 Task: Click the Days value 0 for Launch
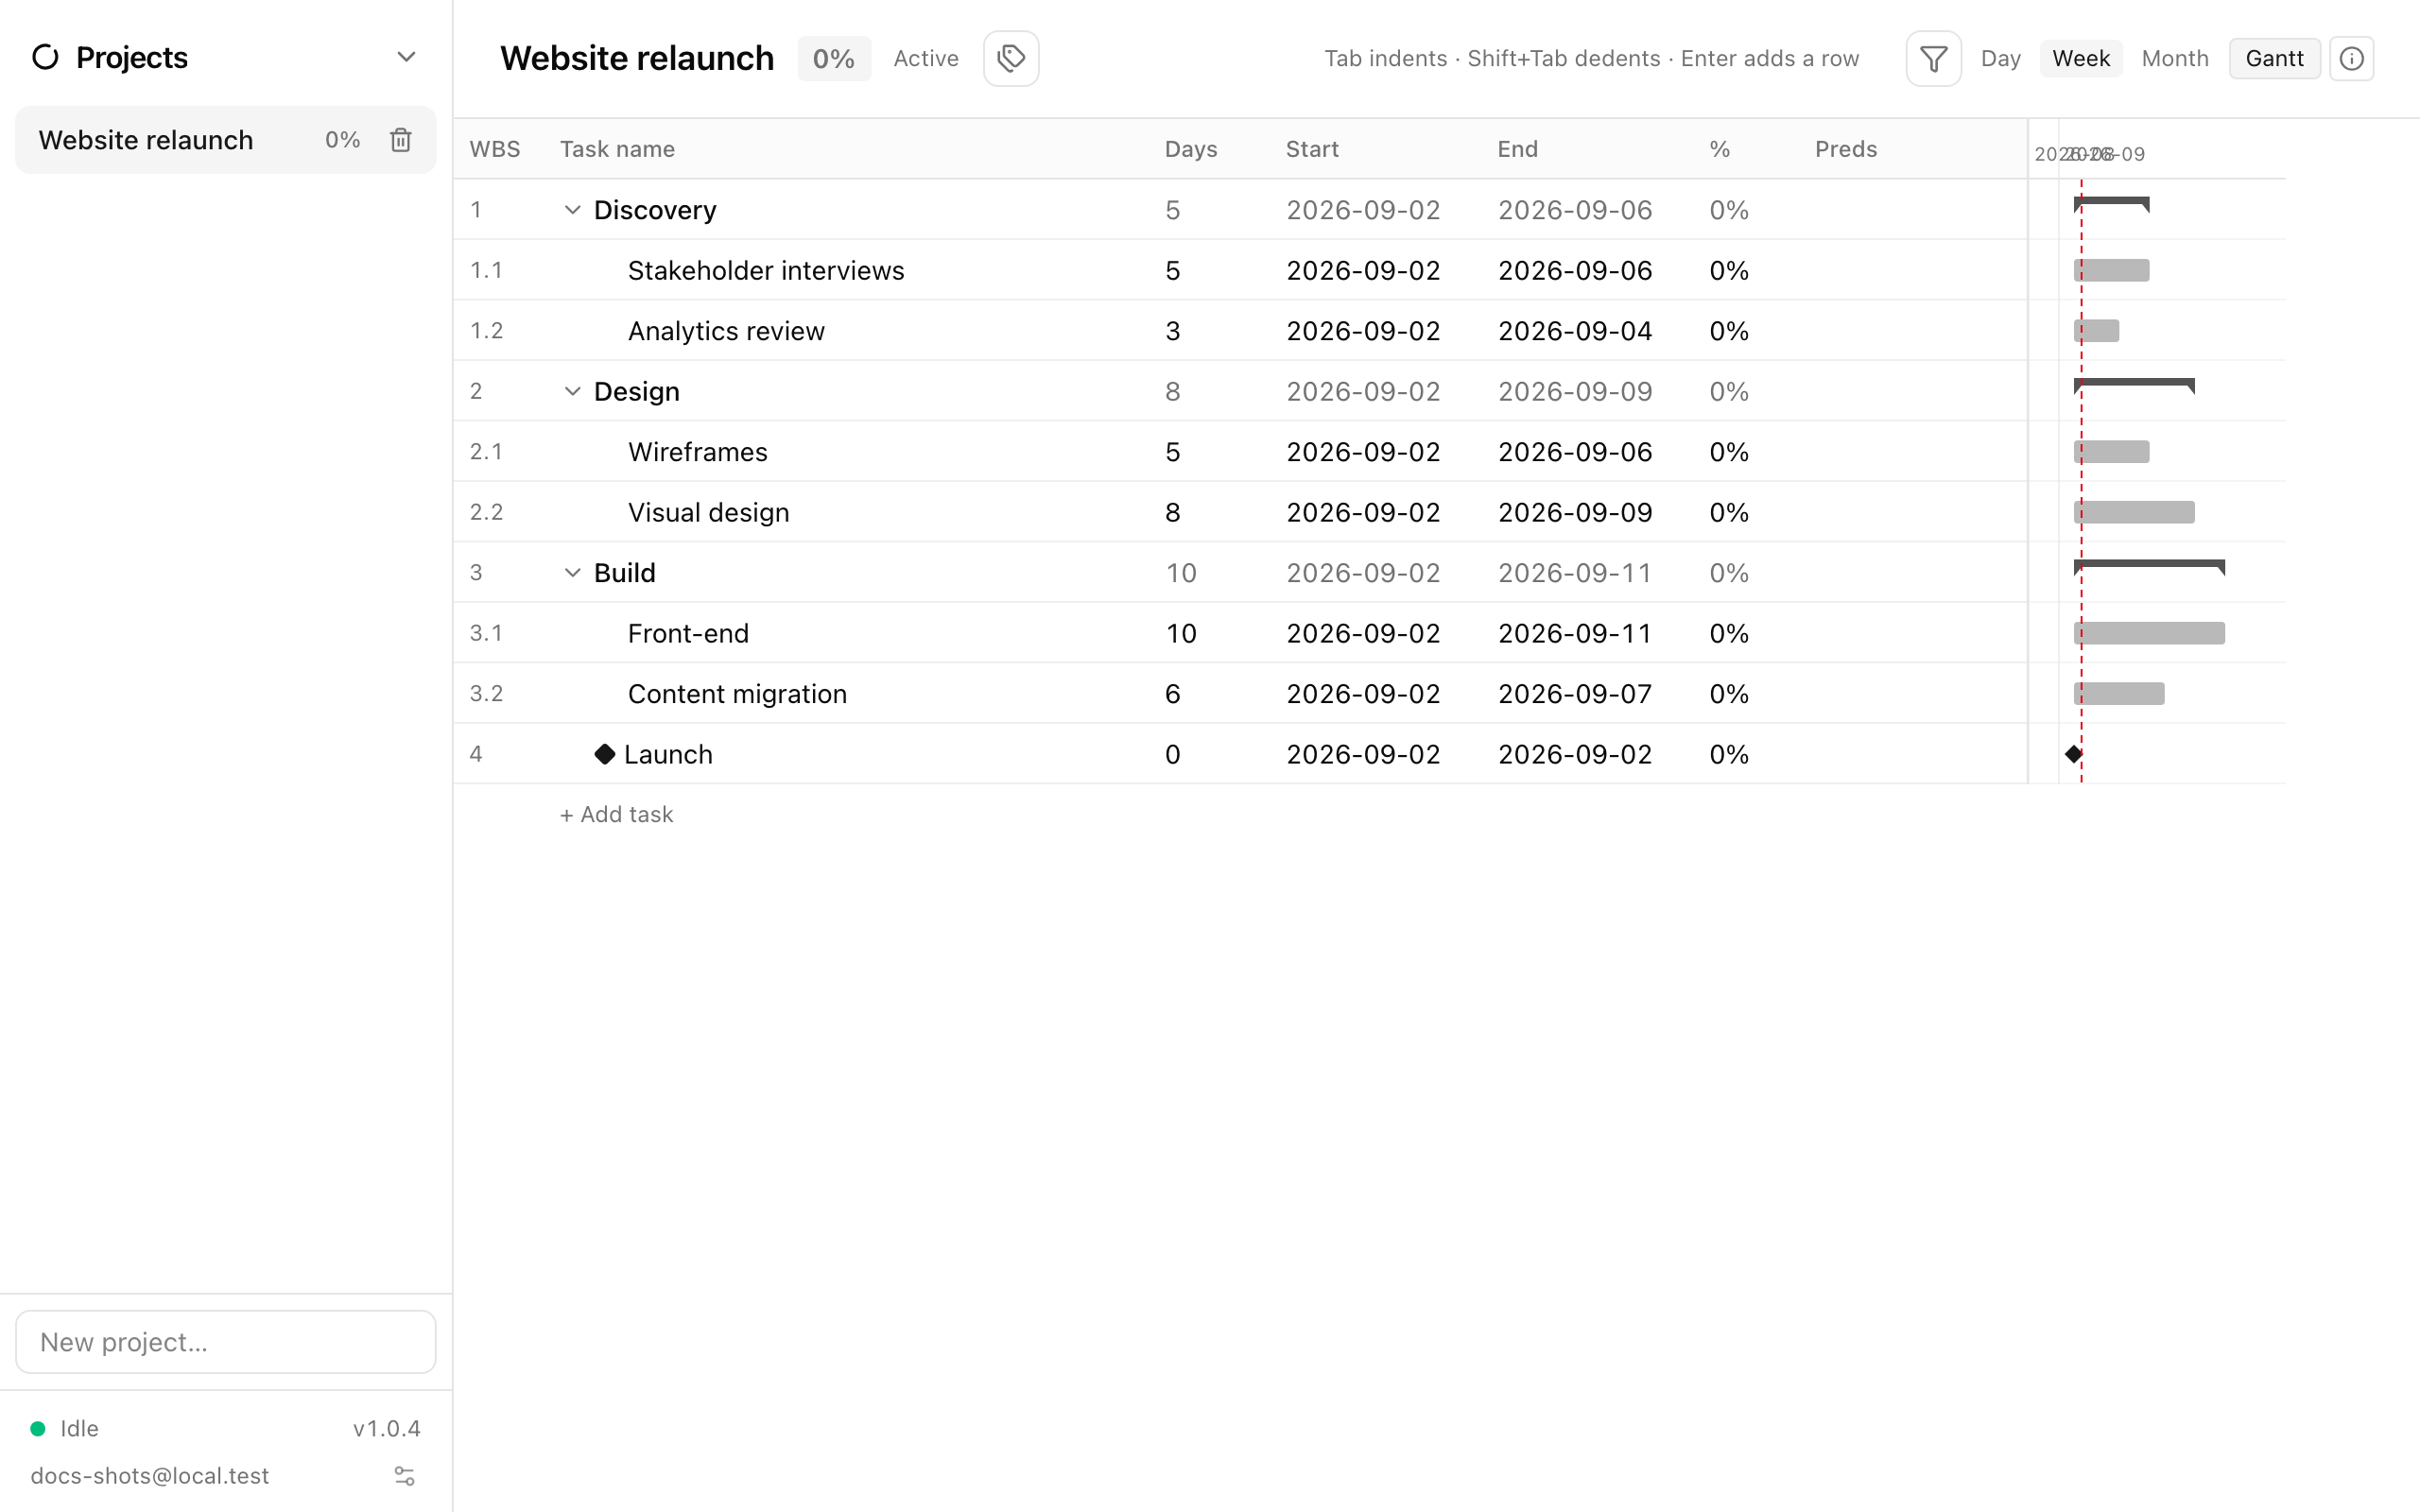tap(1173, 754)
